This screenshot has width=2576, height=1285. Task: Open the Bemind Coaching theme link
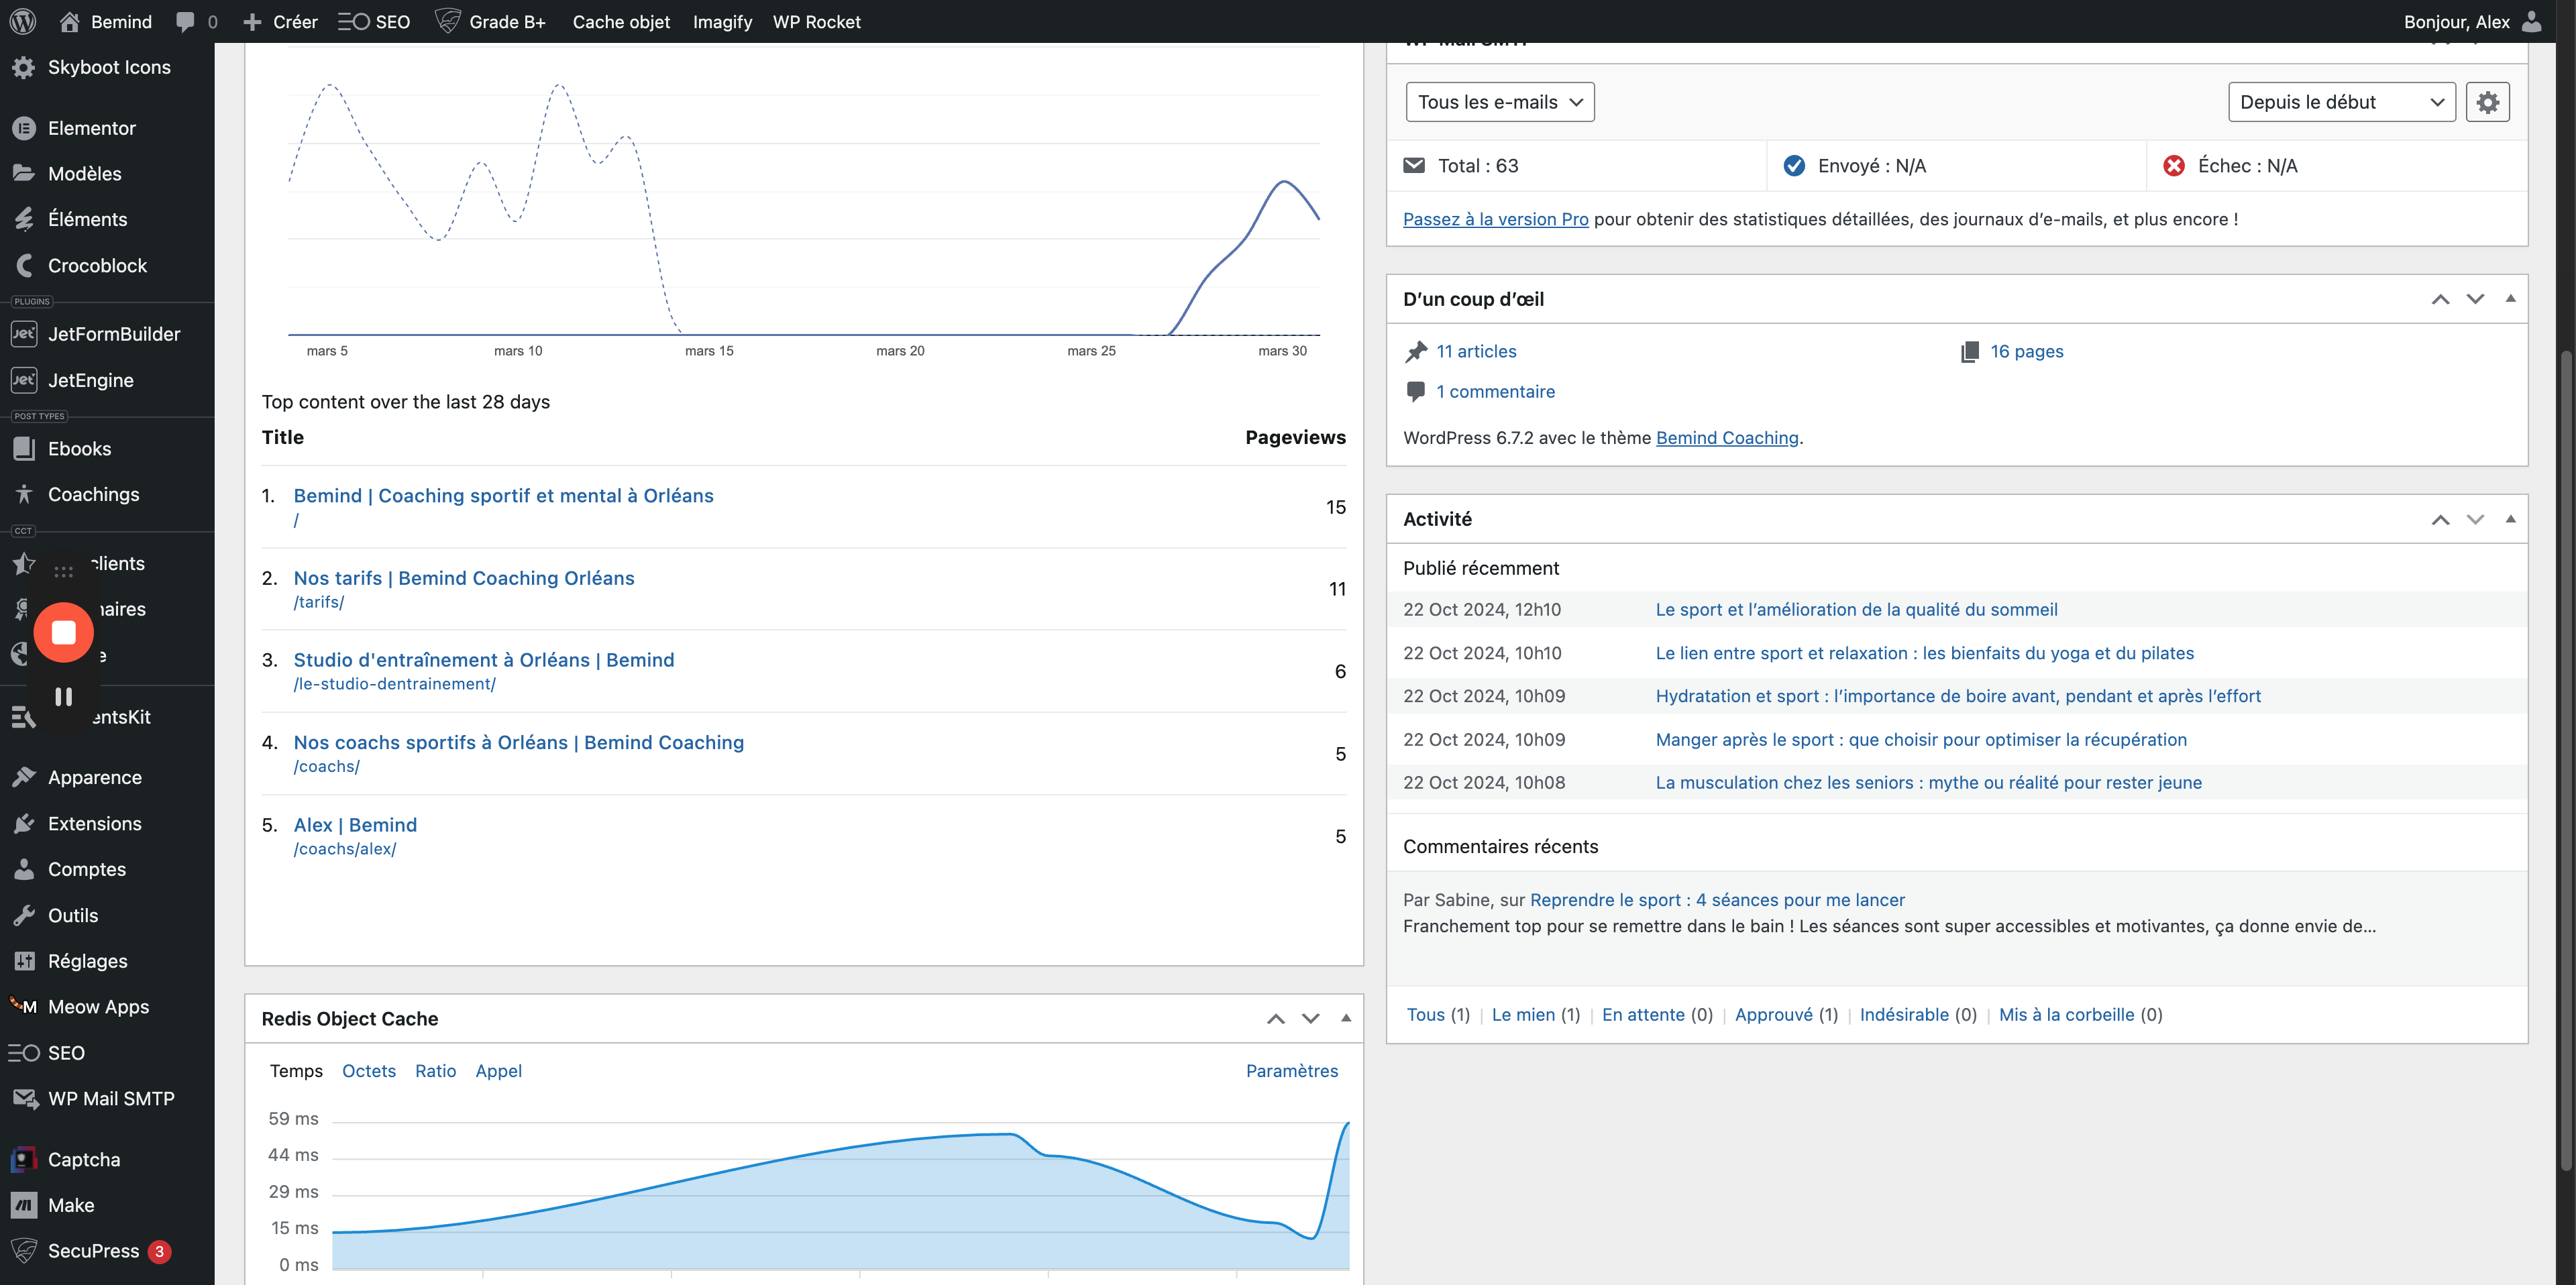[1727, 438]
